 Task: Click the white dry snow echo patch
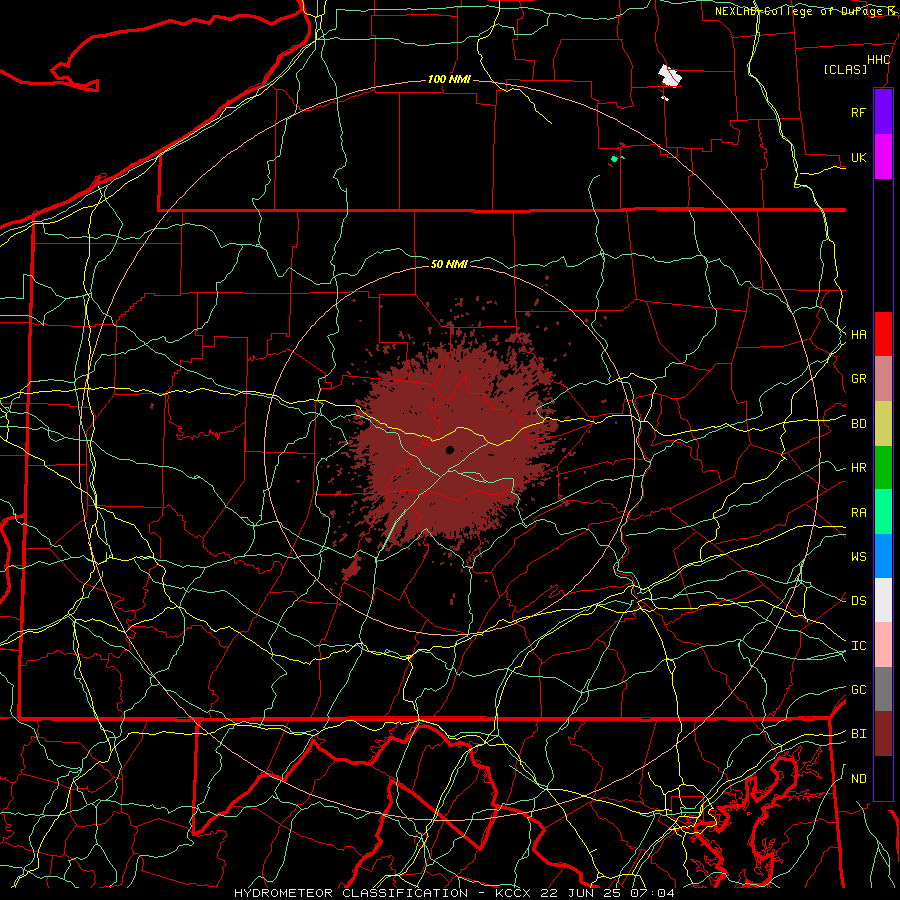pos(669,76)
